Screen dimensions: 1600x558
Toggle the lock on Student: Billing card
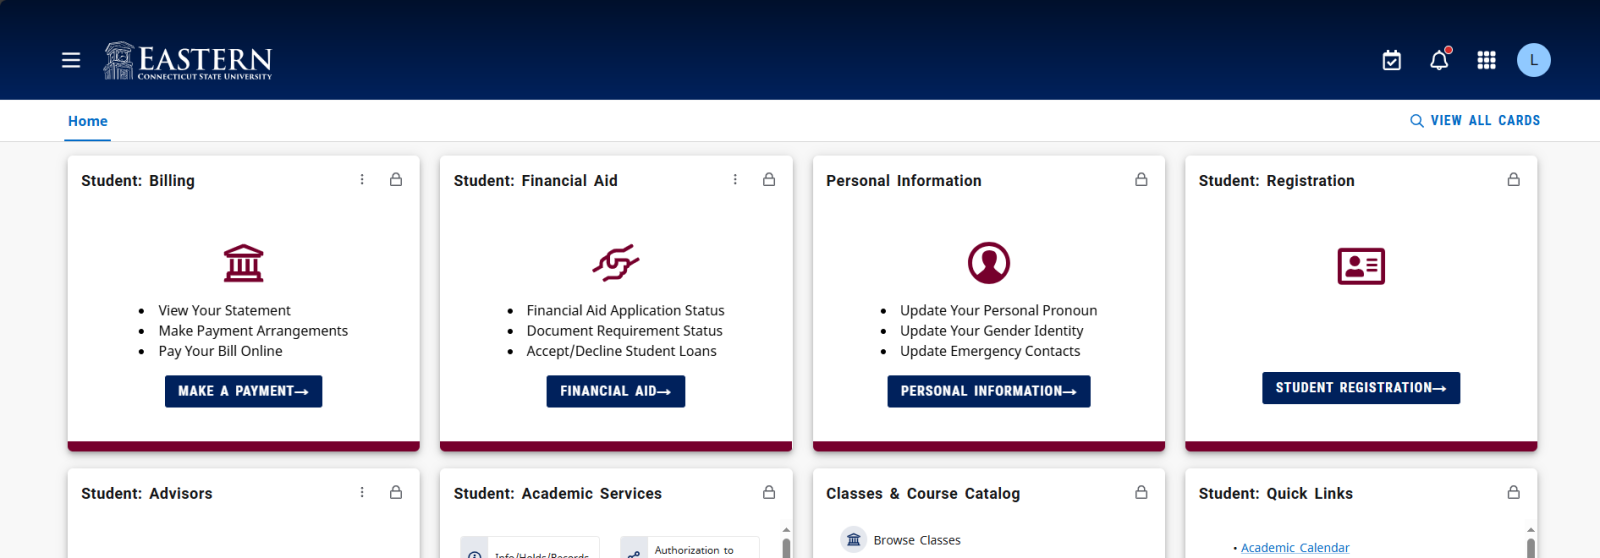tap(396, 180)
